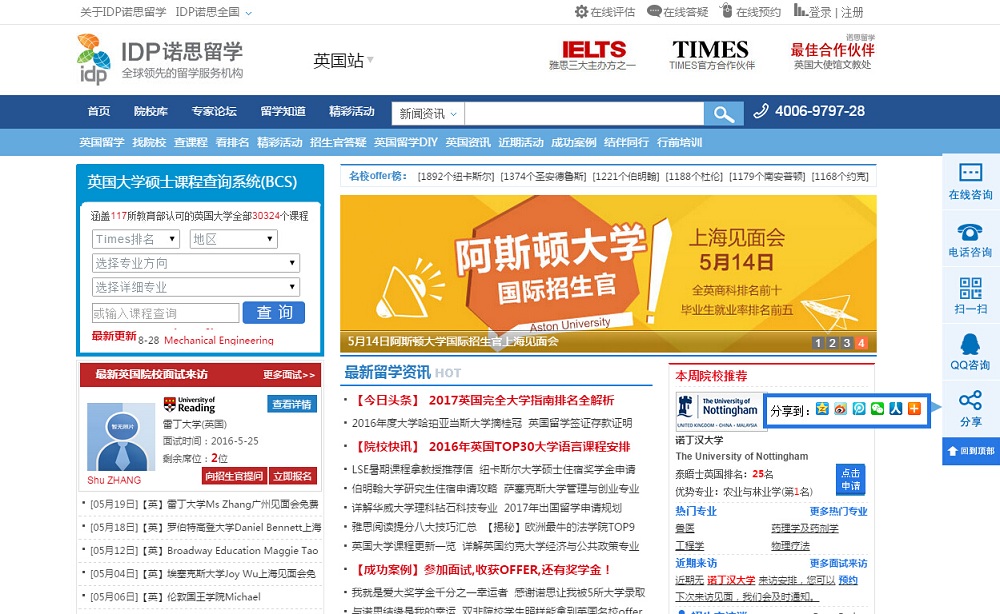This screenshot has width=1000, height=614.
Task: Go to 首页 in main navigation
Action: pos(99,112)
